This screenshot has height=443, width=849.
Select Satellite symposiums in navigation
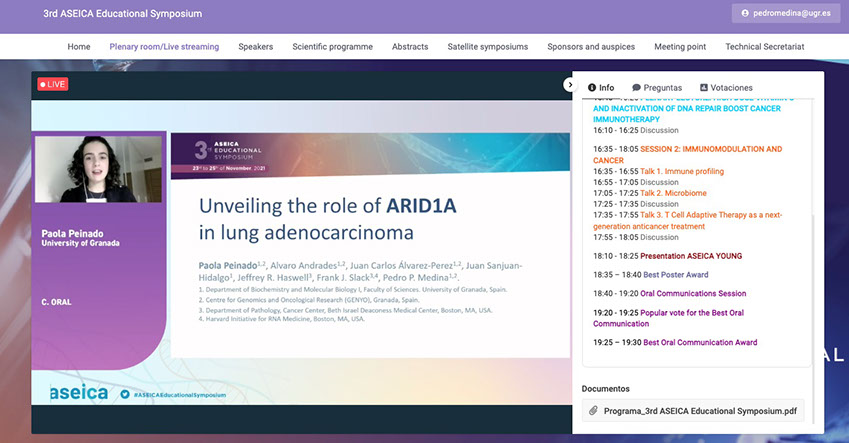click(487, 47)
